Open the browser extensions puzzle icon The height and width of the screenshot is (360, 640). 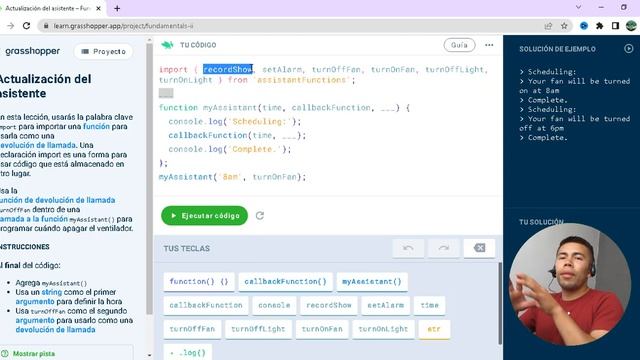tap(600, 26)
